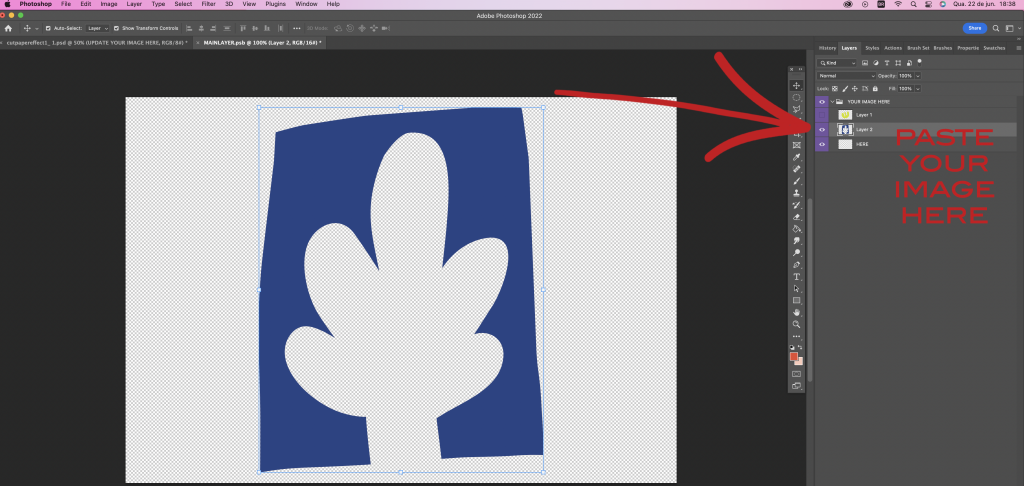Switch to the Swatches tab
Screen dimensions: 1024x486
pos(994,48)
